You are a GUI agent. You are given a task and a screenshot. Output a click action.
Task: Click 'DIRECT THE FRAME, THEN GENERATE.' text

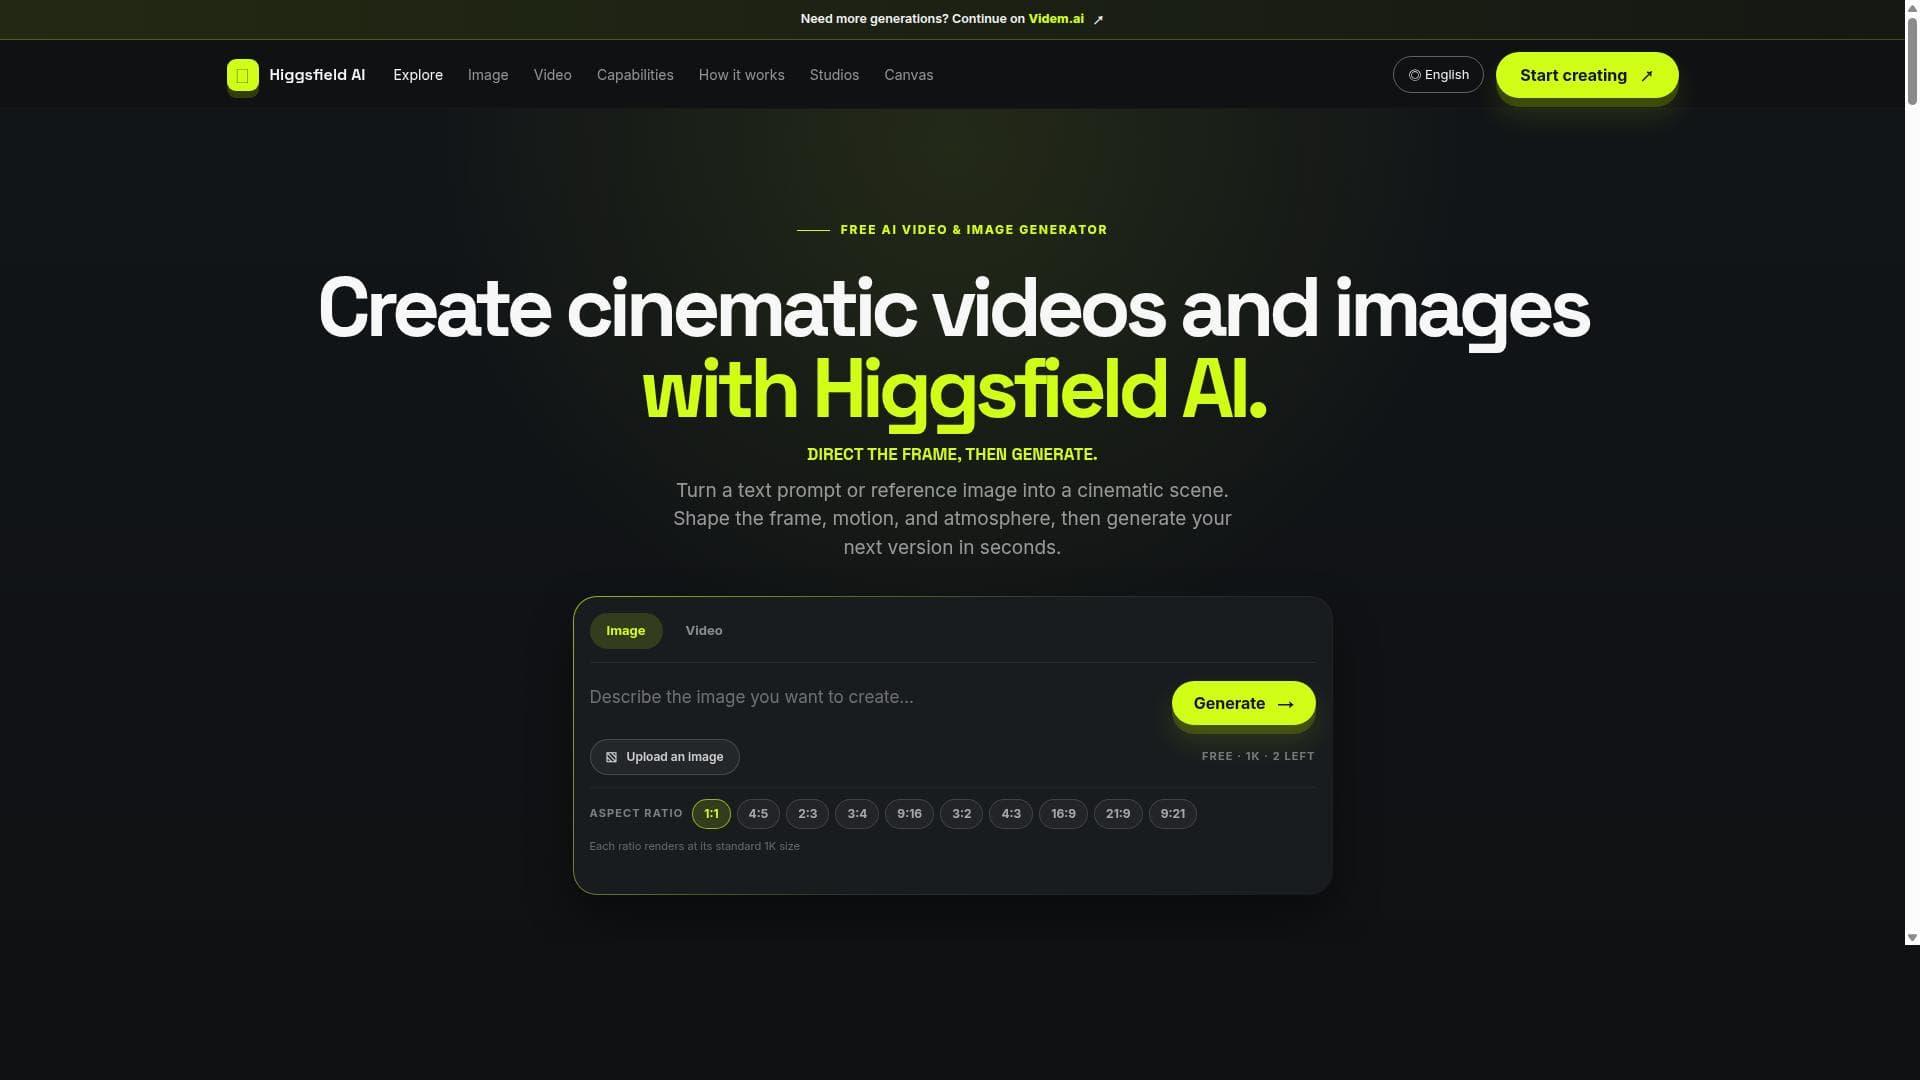[x=952, y=455]
